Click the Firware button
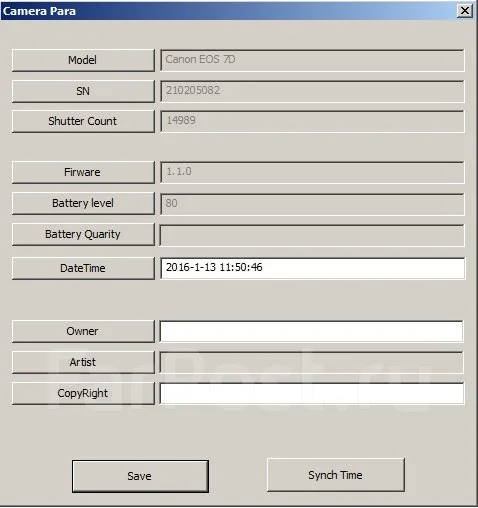Screen dimensions: 478x508 coord(83,172)
